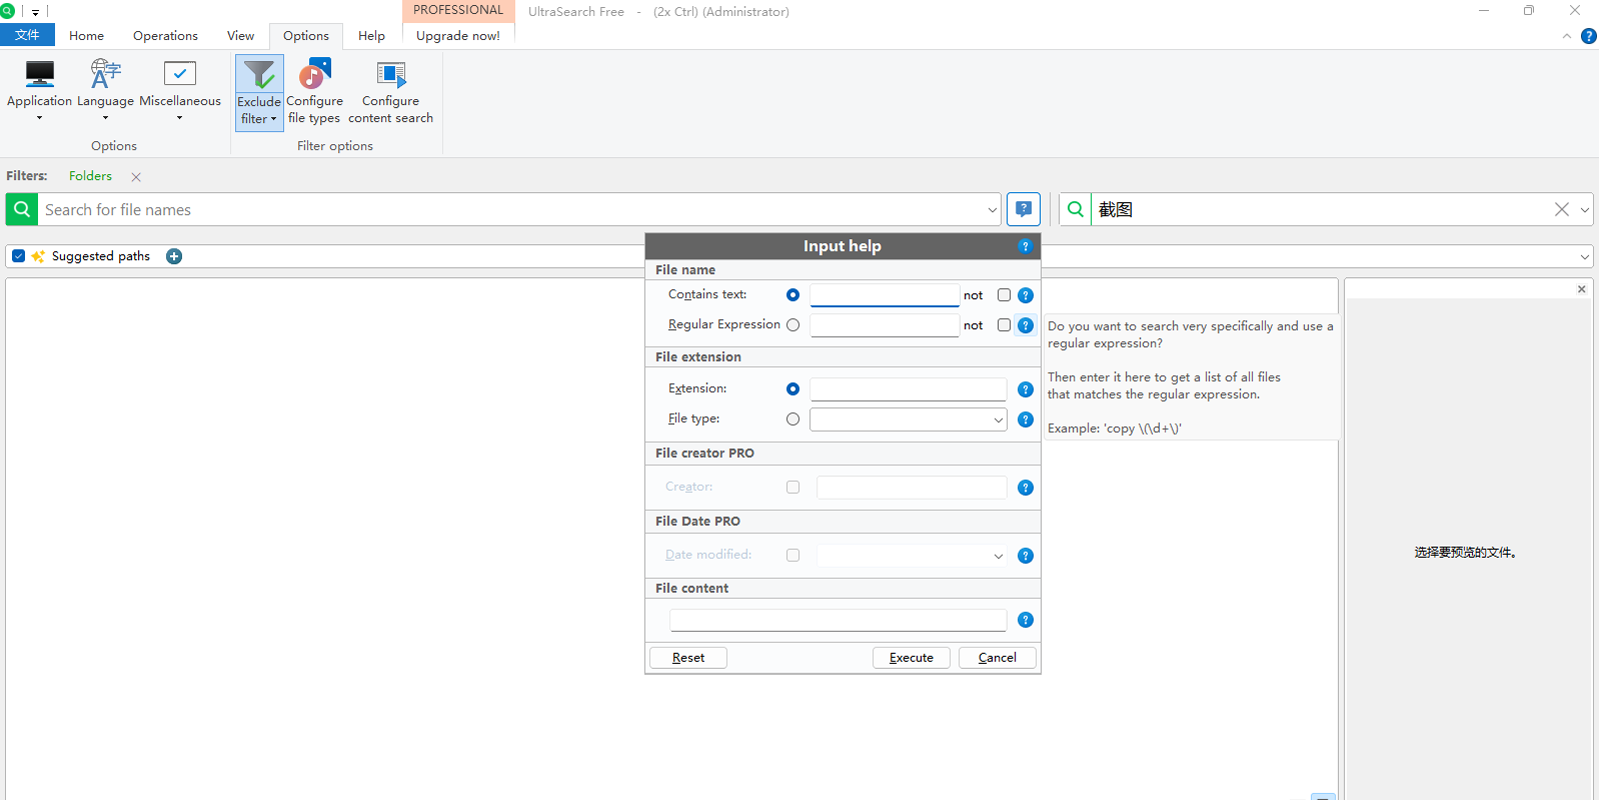Expand the File type dropdown
Screen dimensions: 1599x800
coord(997,420)
